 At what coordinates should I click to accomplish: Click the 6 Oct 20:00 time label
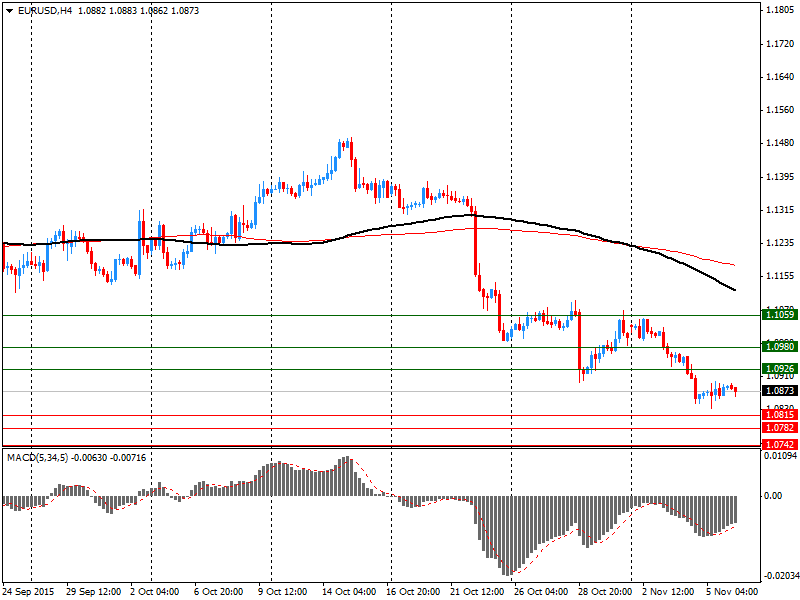pyautogui.click(x=219, y=592)
